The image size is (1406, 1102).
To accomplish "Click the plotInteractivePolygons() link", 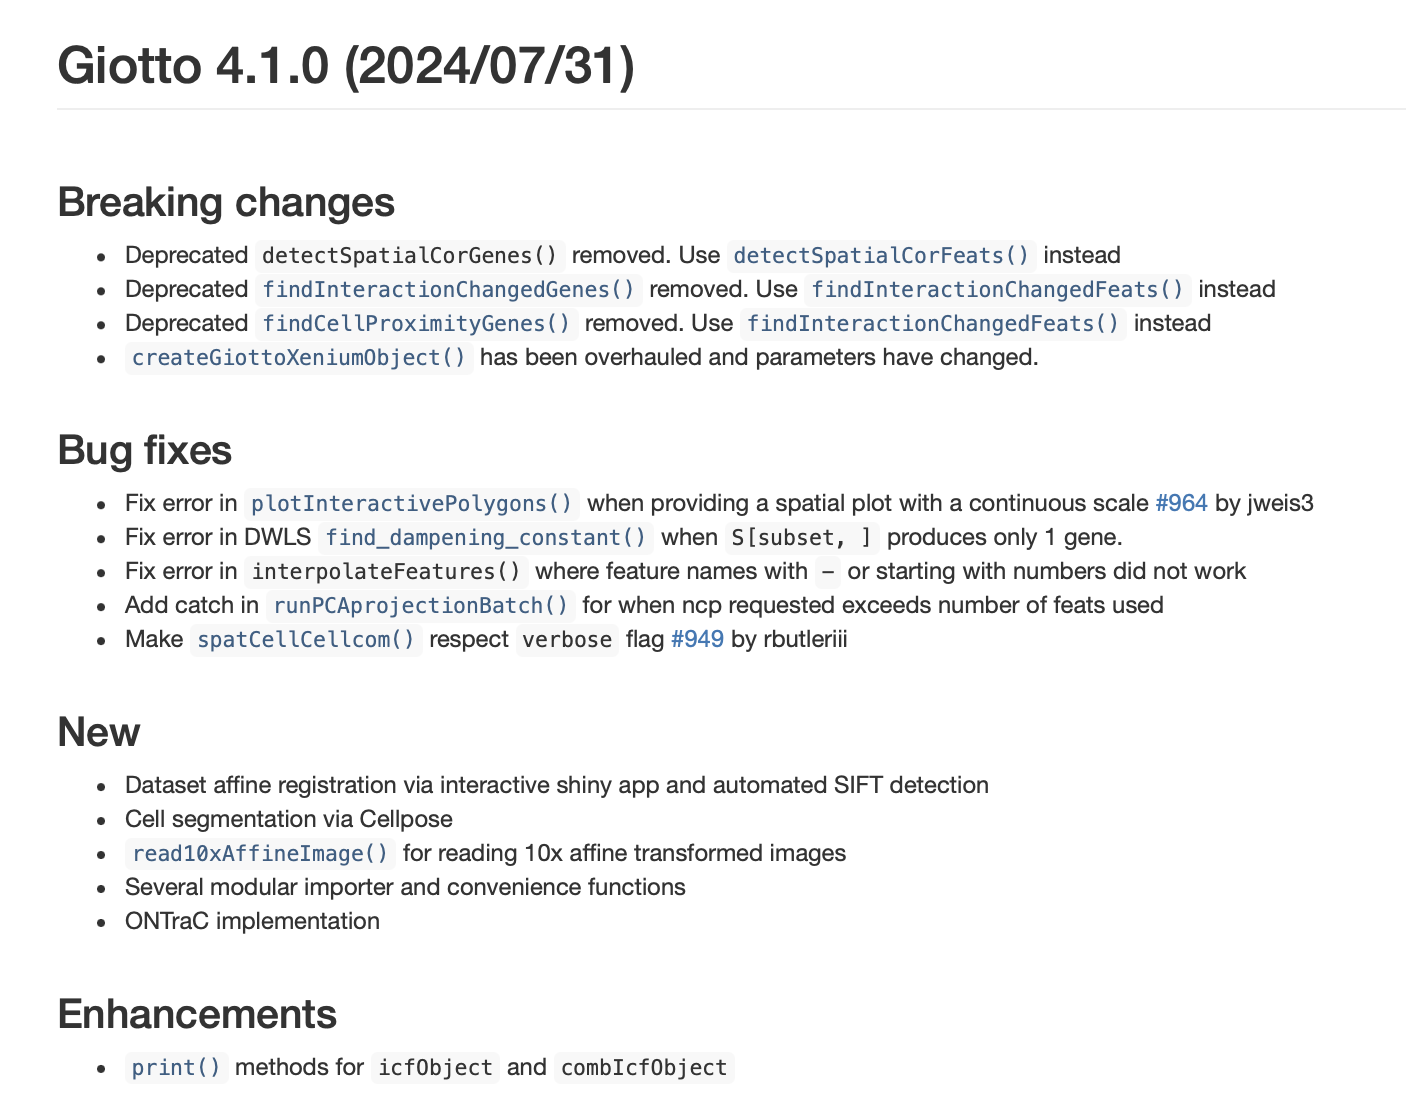I will (411, 503).
